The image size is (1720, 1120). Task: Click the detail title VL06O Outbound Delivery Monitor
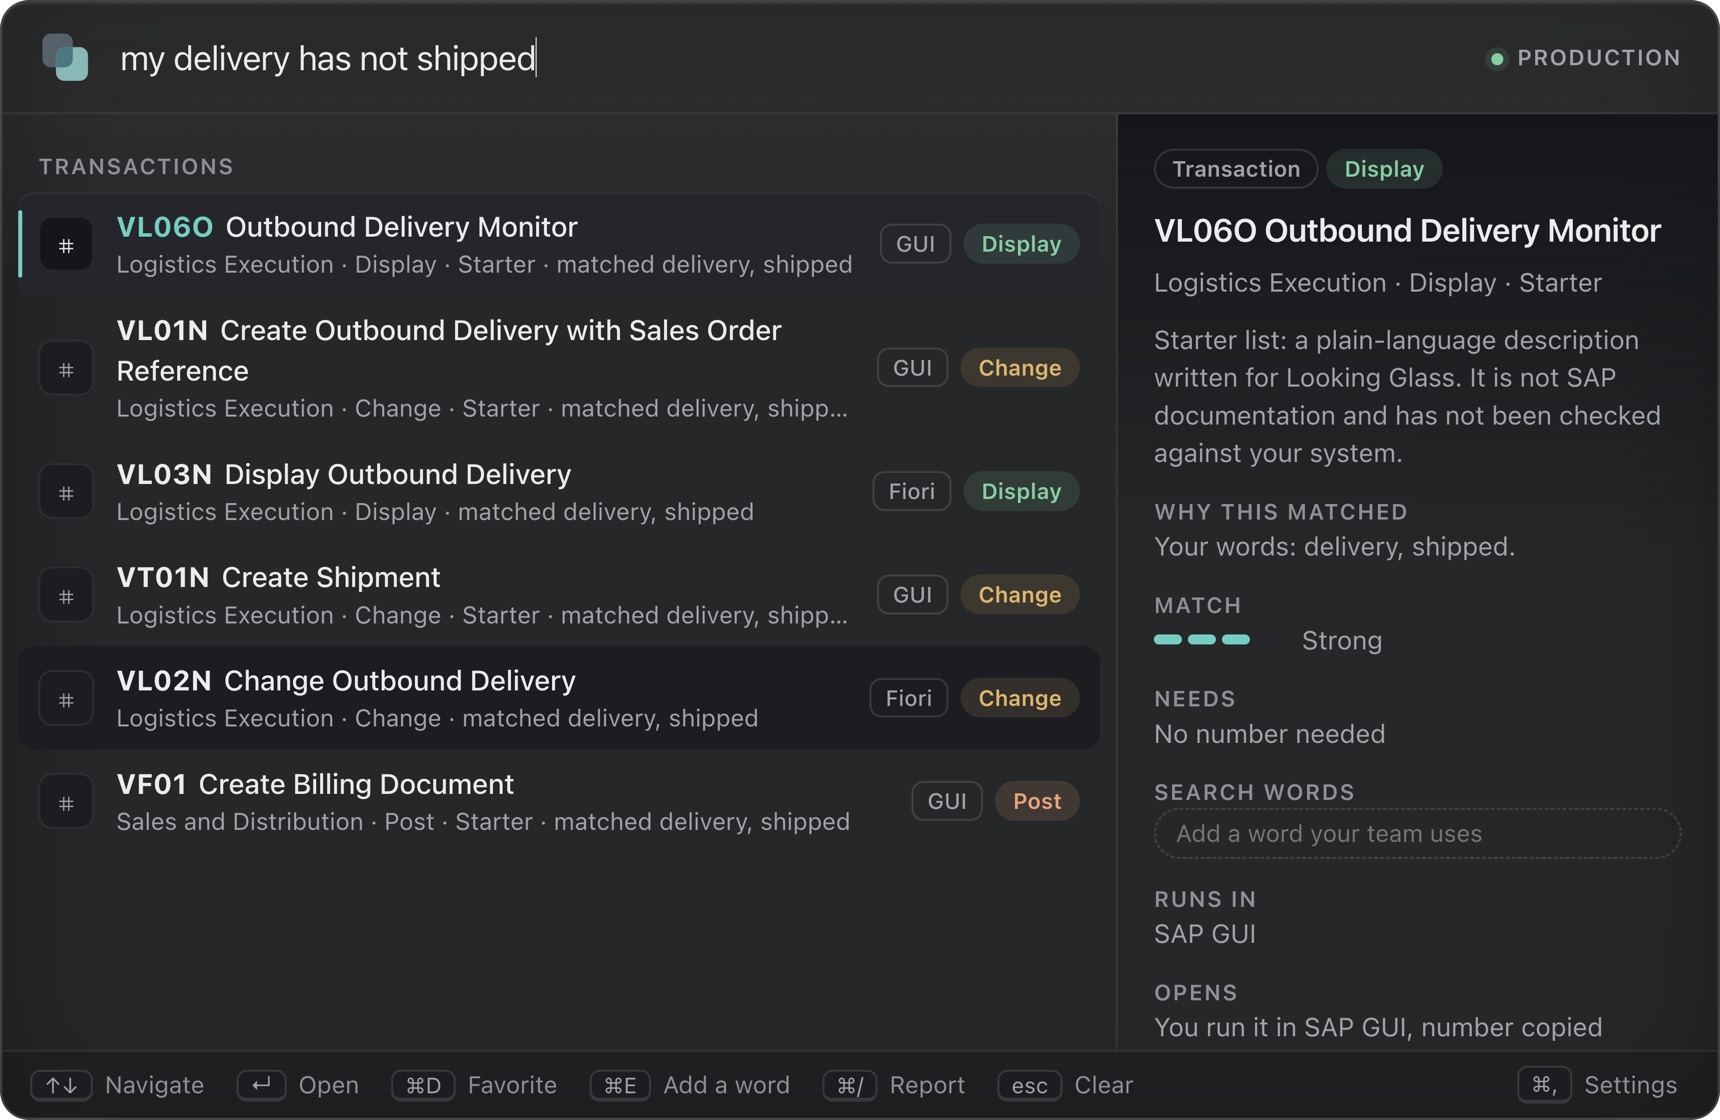(1407, 231)
